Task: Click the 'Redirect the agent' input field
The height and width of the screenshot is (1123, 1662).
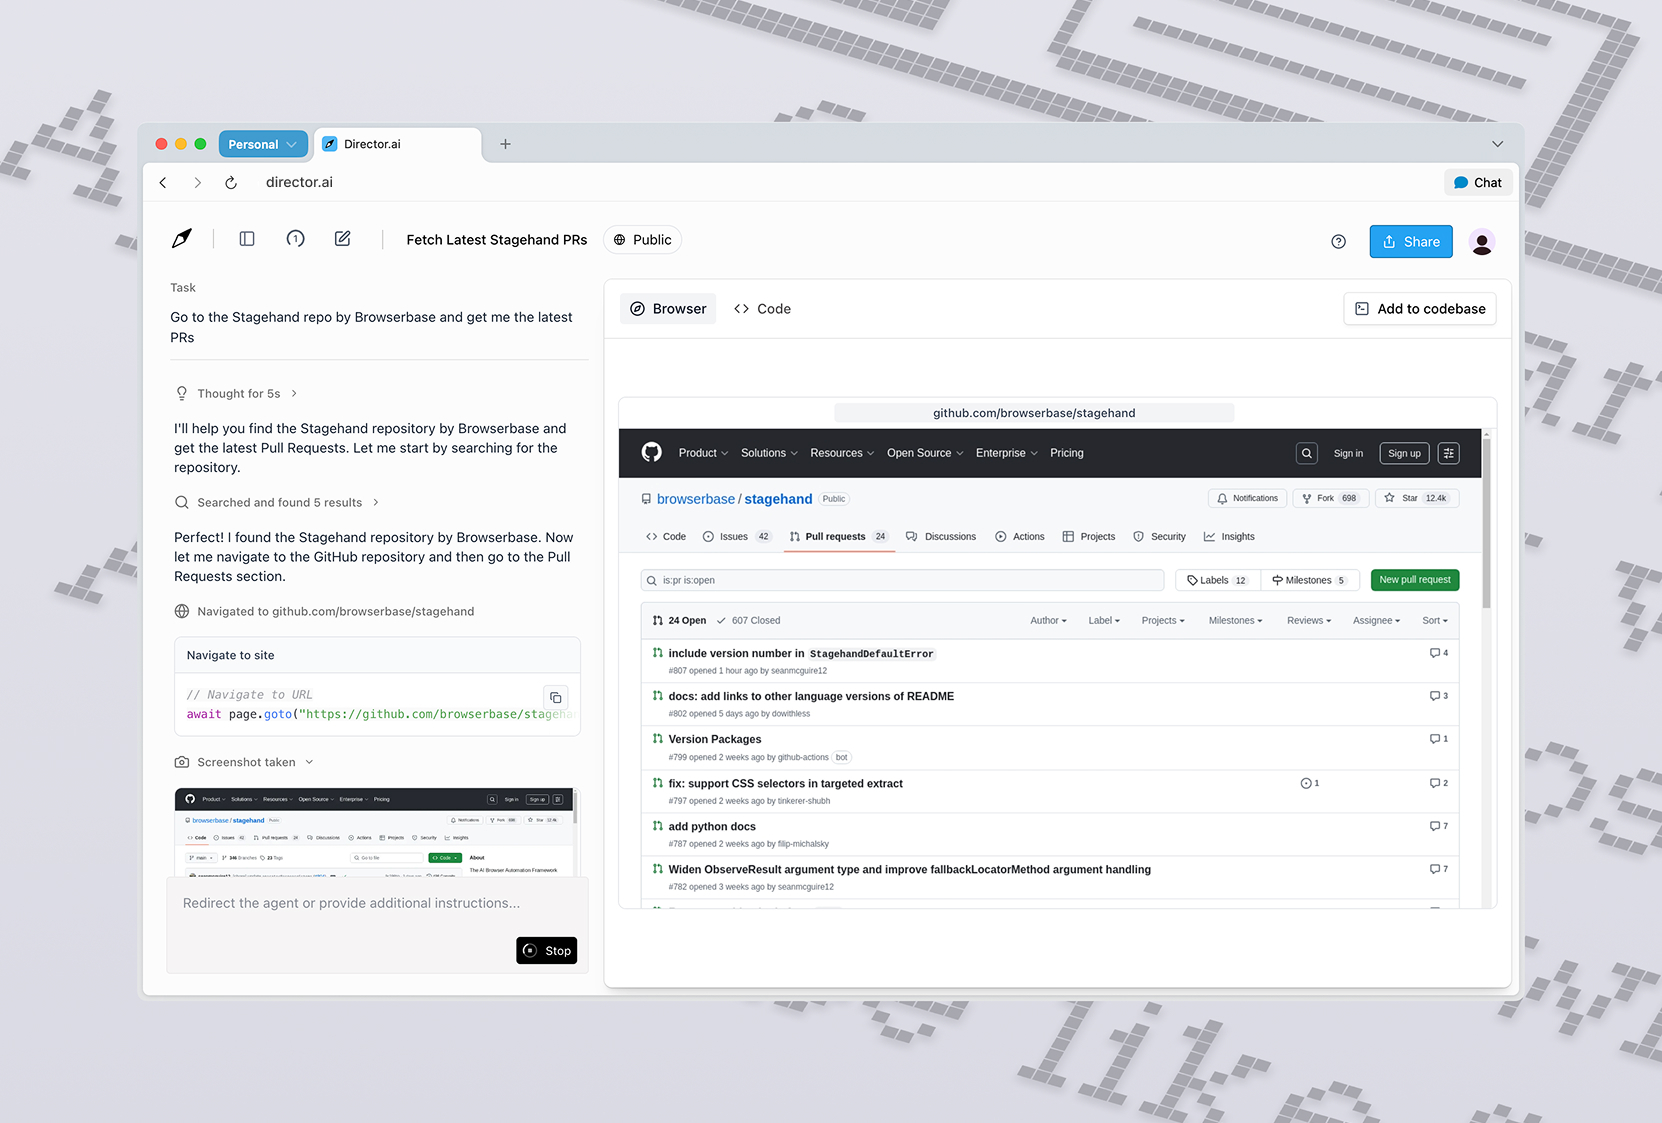Action: tap(350, 903)
